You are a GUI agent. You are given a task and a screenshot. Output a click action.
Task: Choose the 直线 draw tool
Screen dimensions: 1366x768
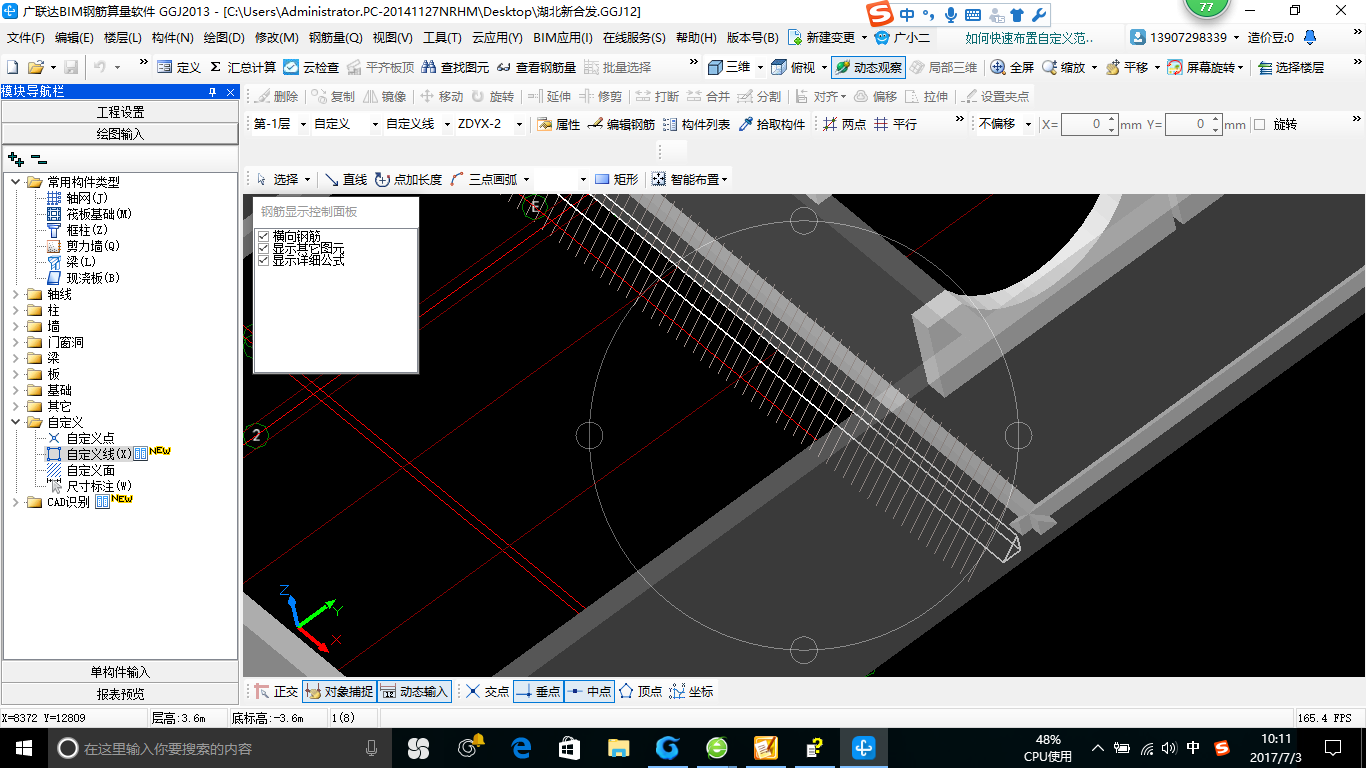point(345,179)
